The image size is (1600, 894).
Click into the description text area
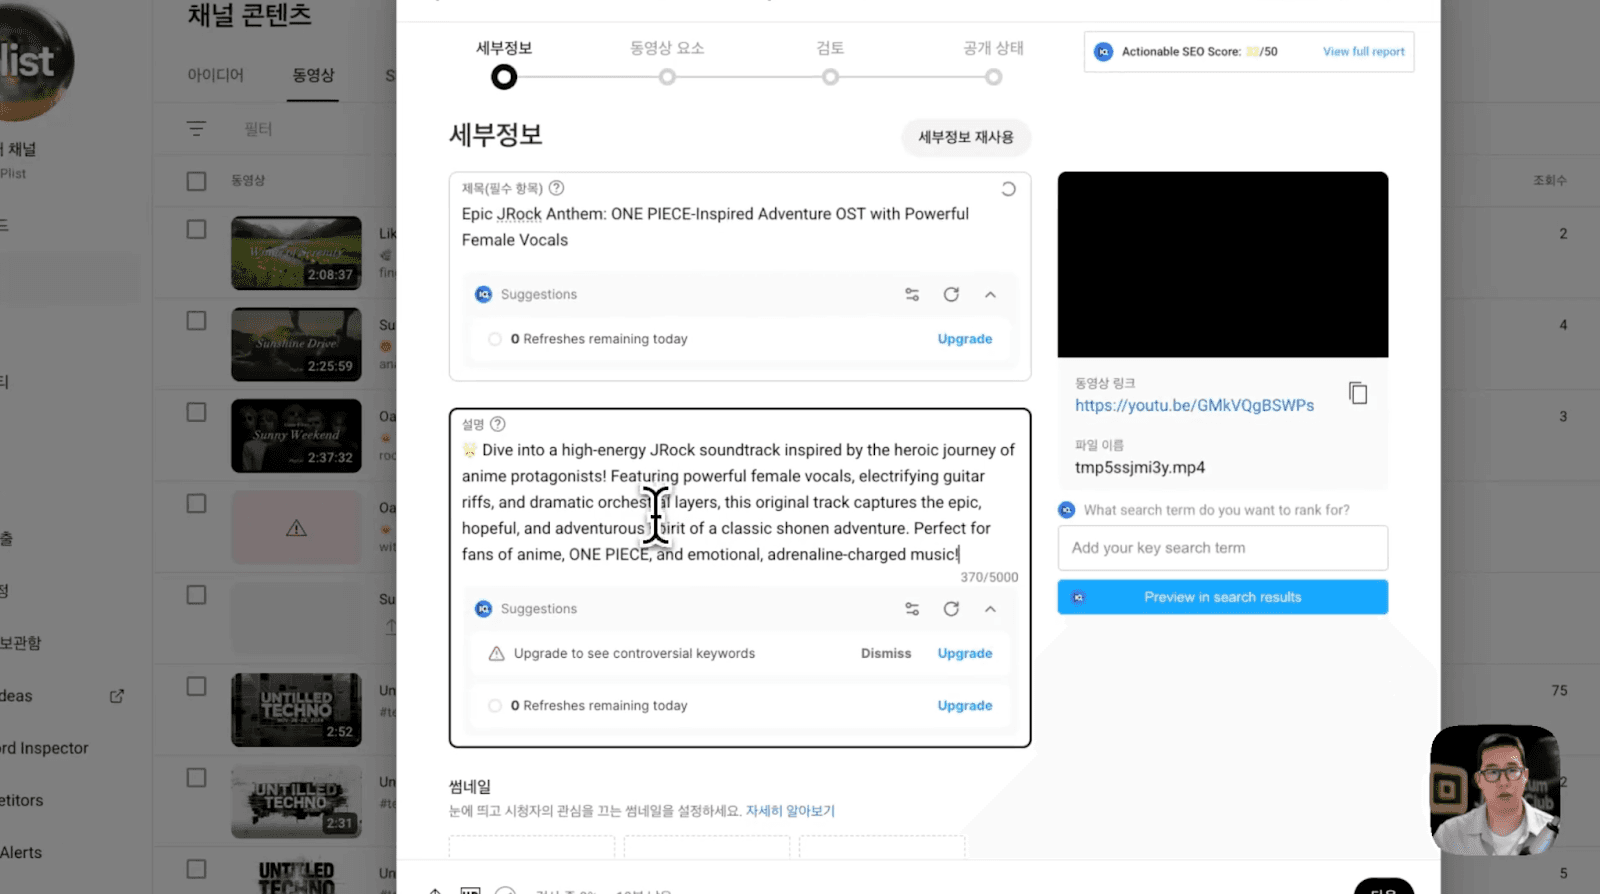point(740,502)
